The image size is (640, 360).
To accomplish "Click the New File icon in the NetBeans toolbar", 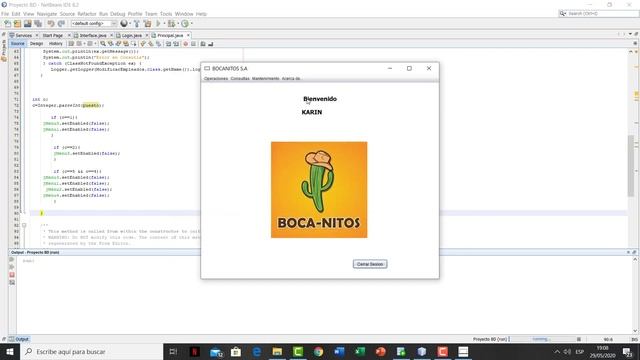I will click(8, 24).
